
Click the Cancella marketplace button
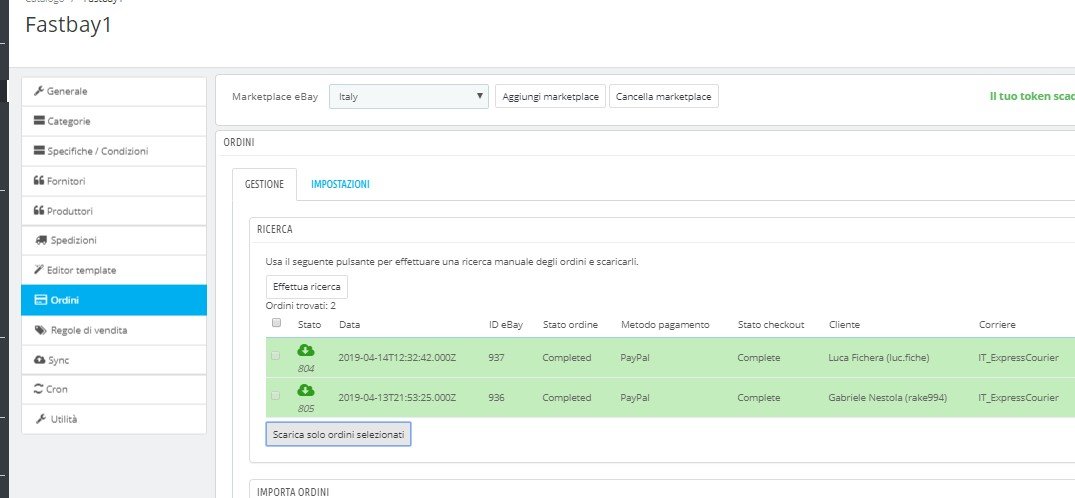coord(663,97)
